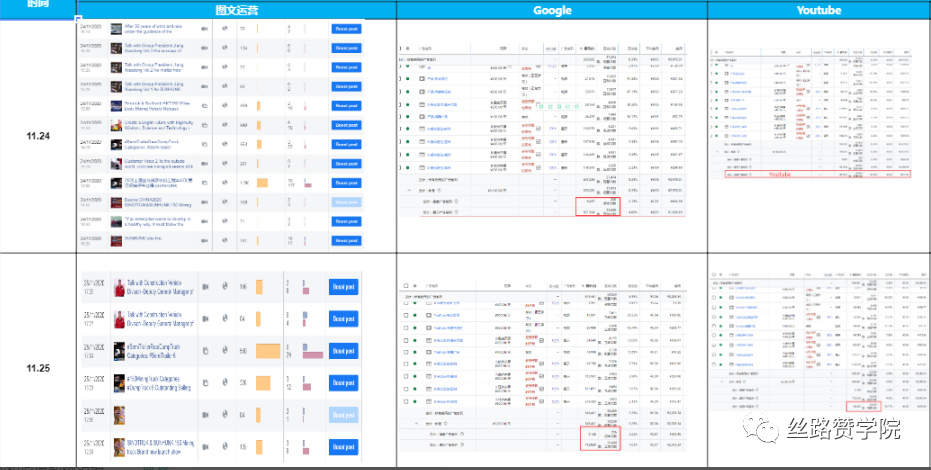Click Boost post for 11.25 '#SemiTrailer 6' row
The width and height of the screenshot is (931, 470).
point(344,351)
